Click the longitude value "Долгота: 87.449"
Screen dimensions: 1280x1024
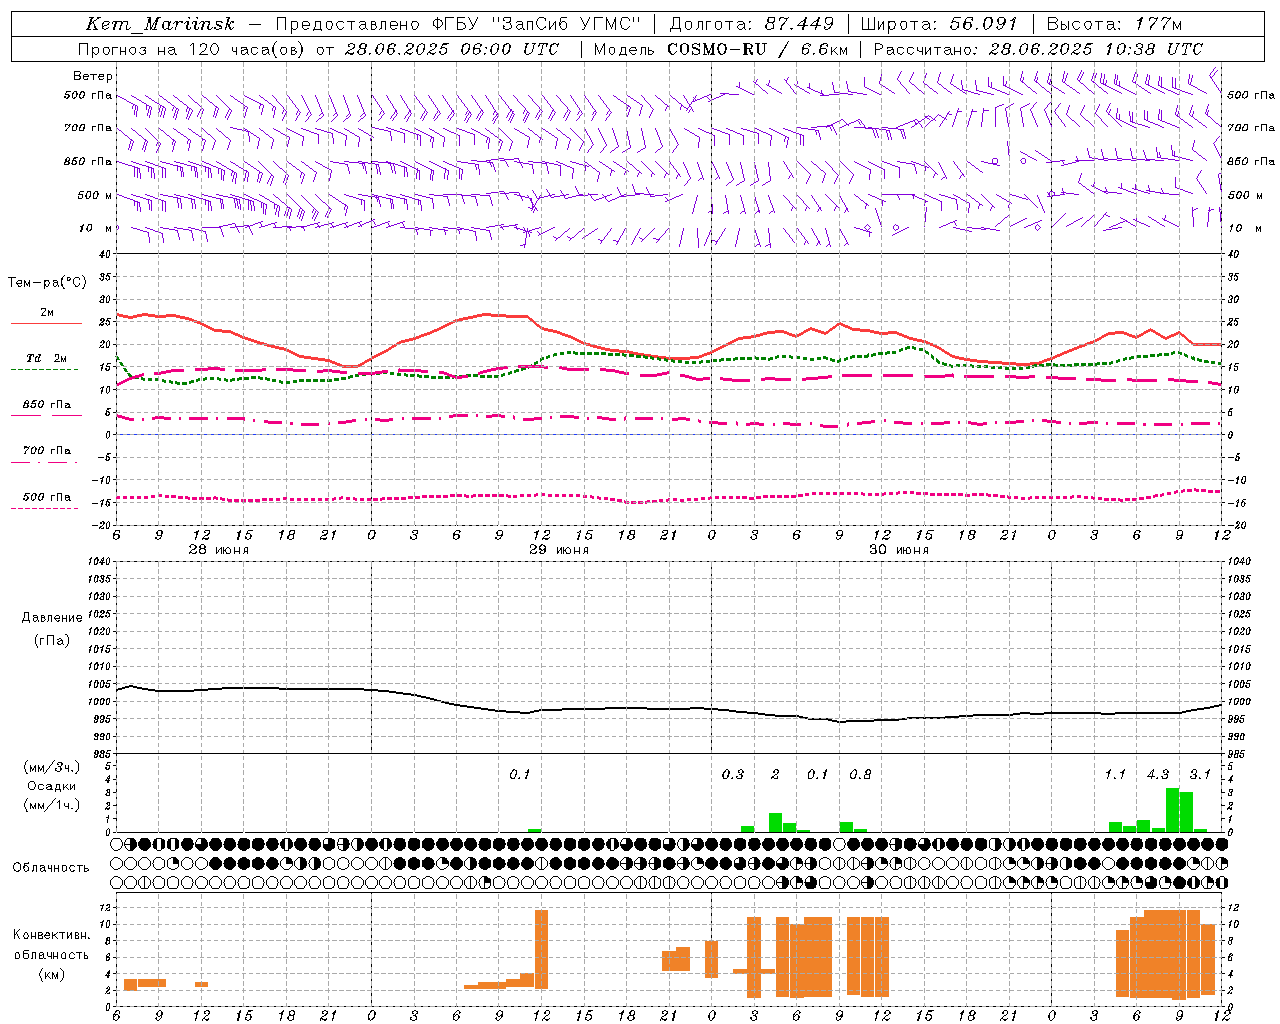[x=752, y=24]
